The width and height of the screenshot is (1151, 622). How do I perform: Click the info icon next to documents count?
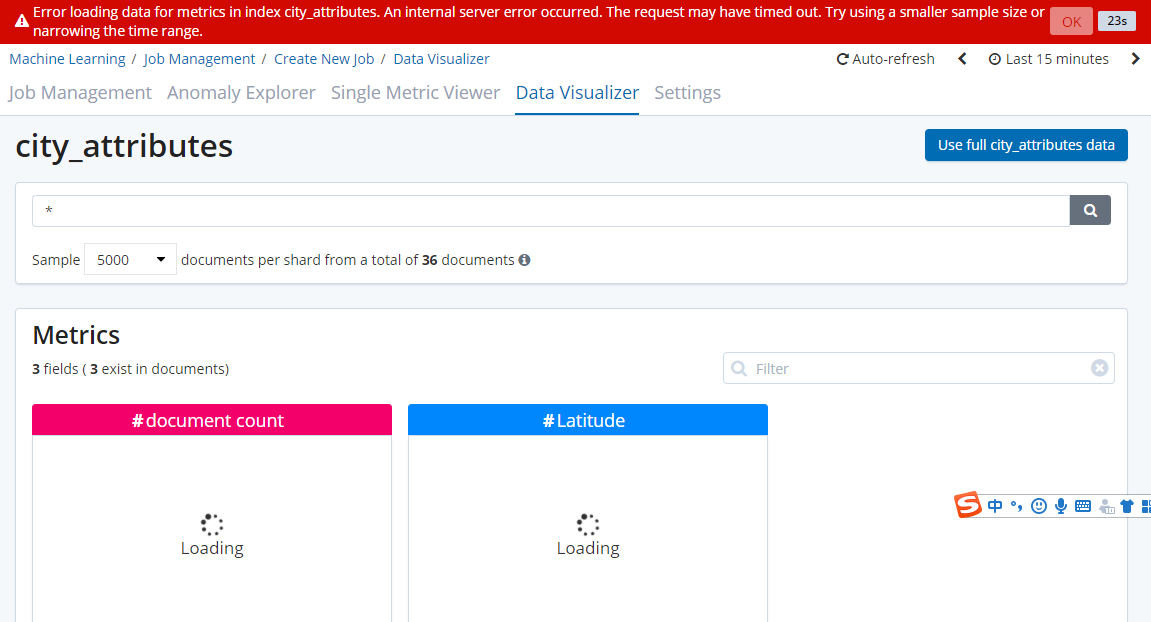coord(524,260)
